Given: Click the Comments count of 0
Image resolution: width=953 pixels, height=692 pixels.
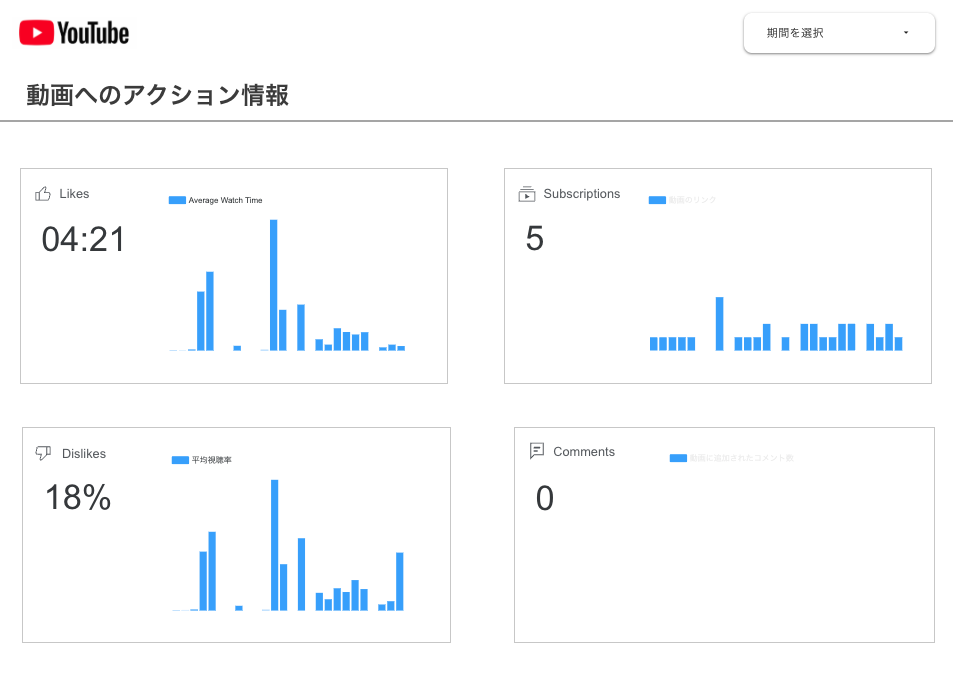Looking at the screenshot, I should point(545,498).
